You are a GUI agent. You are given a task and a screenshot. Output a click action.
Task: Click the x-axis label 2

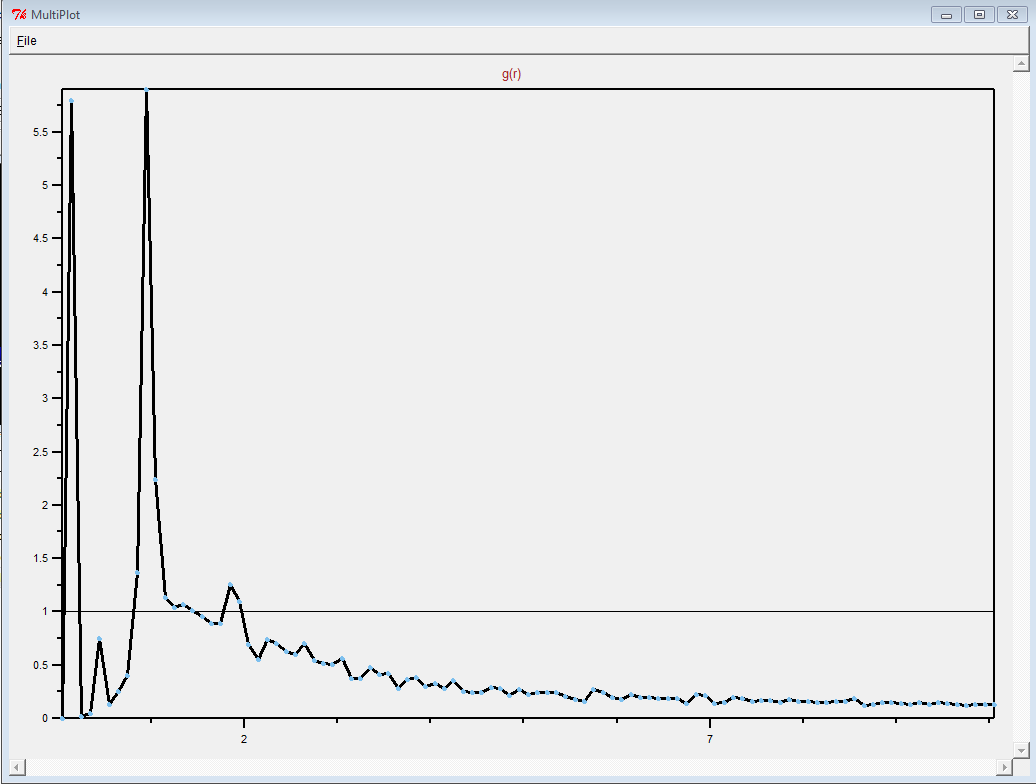(244, 739)
